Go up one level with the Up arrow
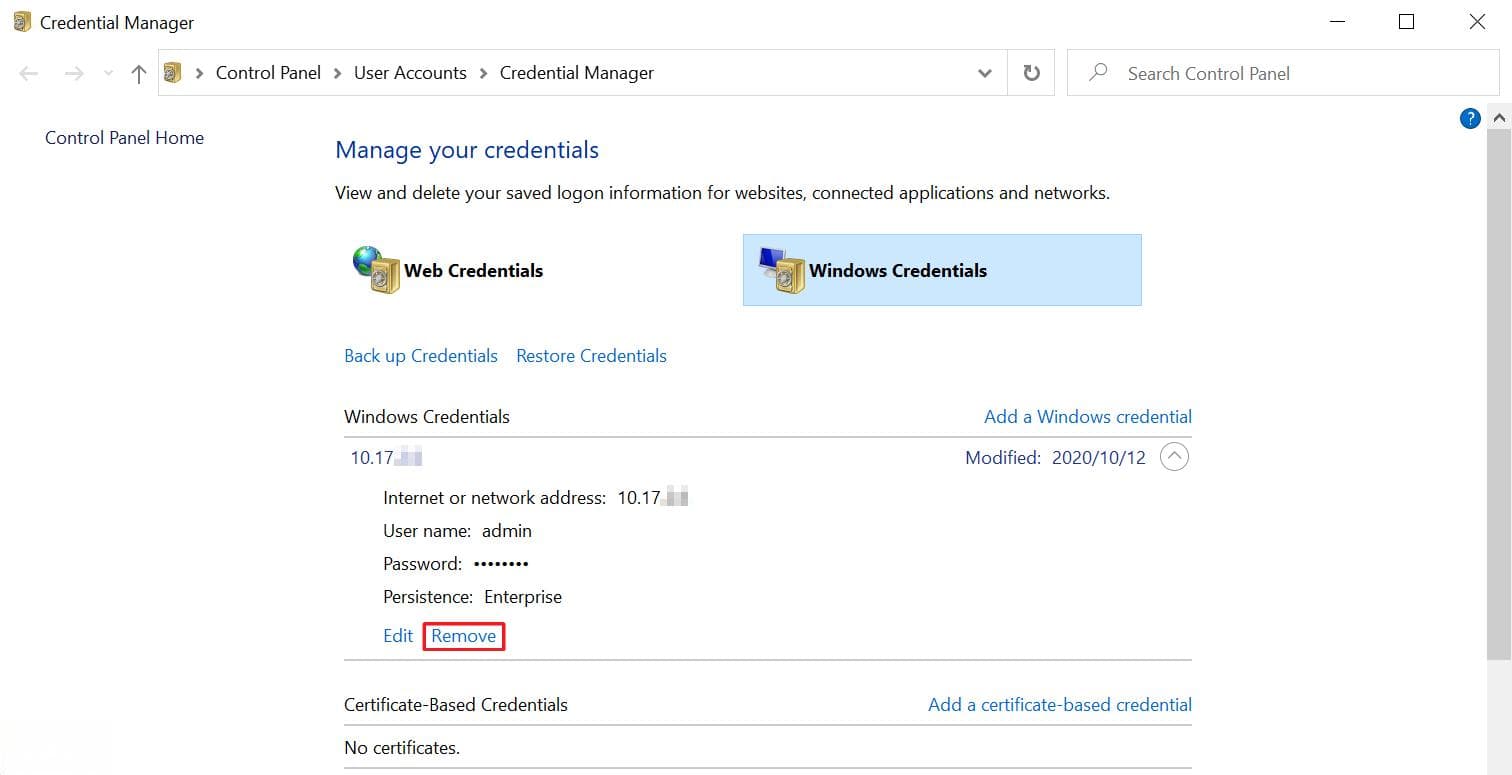Screen dimensions: 1512x775 [x=139, y=73]
